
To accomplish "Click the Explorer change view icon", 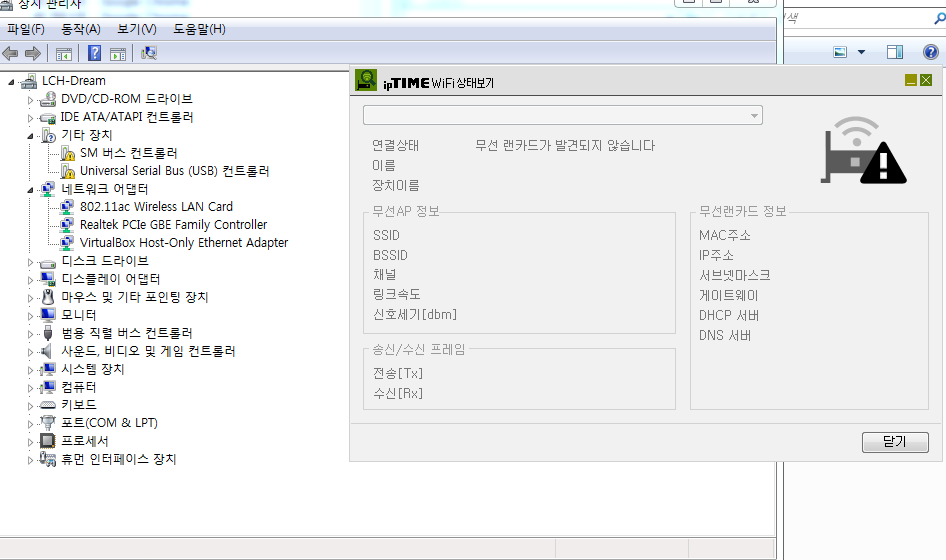I will click(x=840, y=52).
